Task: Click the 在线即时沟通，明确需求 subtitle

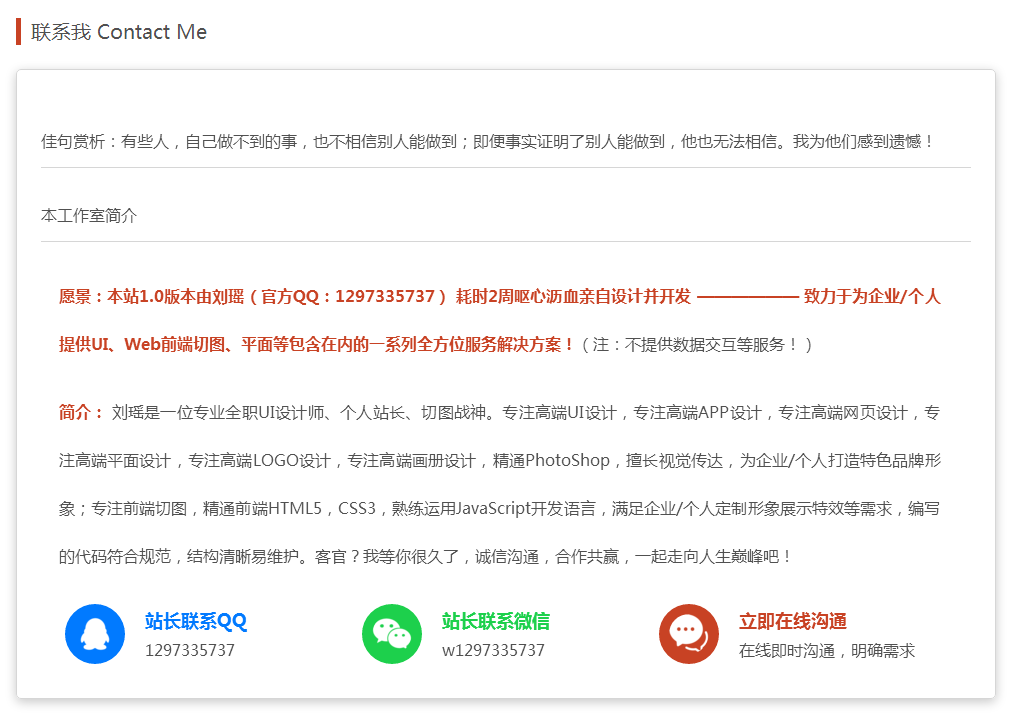Action: (x=826, y=650)
